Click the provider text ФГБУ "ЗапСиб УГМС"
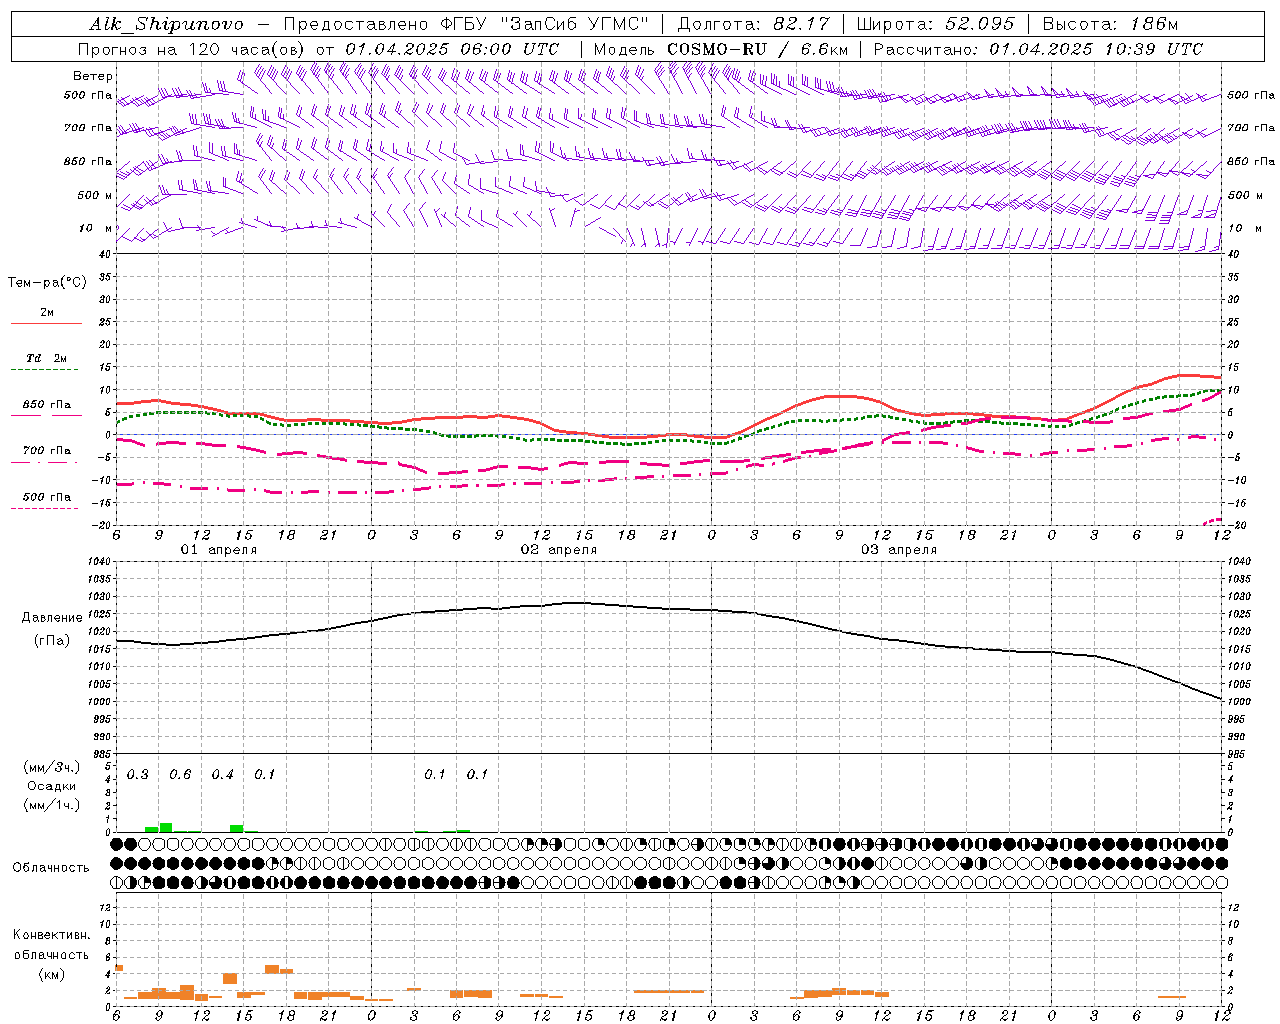1280x1024 pixels. click(544, 24)
